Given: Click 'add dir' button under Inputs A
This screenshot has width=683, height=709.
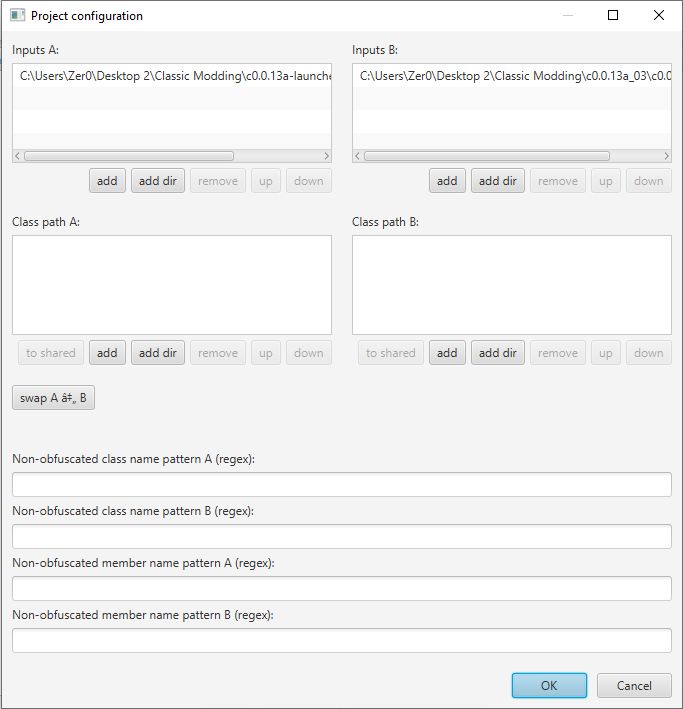Looking at the screenshot, I should pos(158,181).
